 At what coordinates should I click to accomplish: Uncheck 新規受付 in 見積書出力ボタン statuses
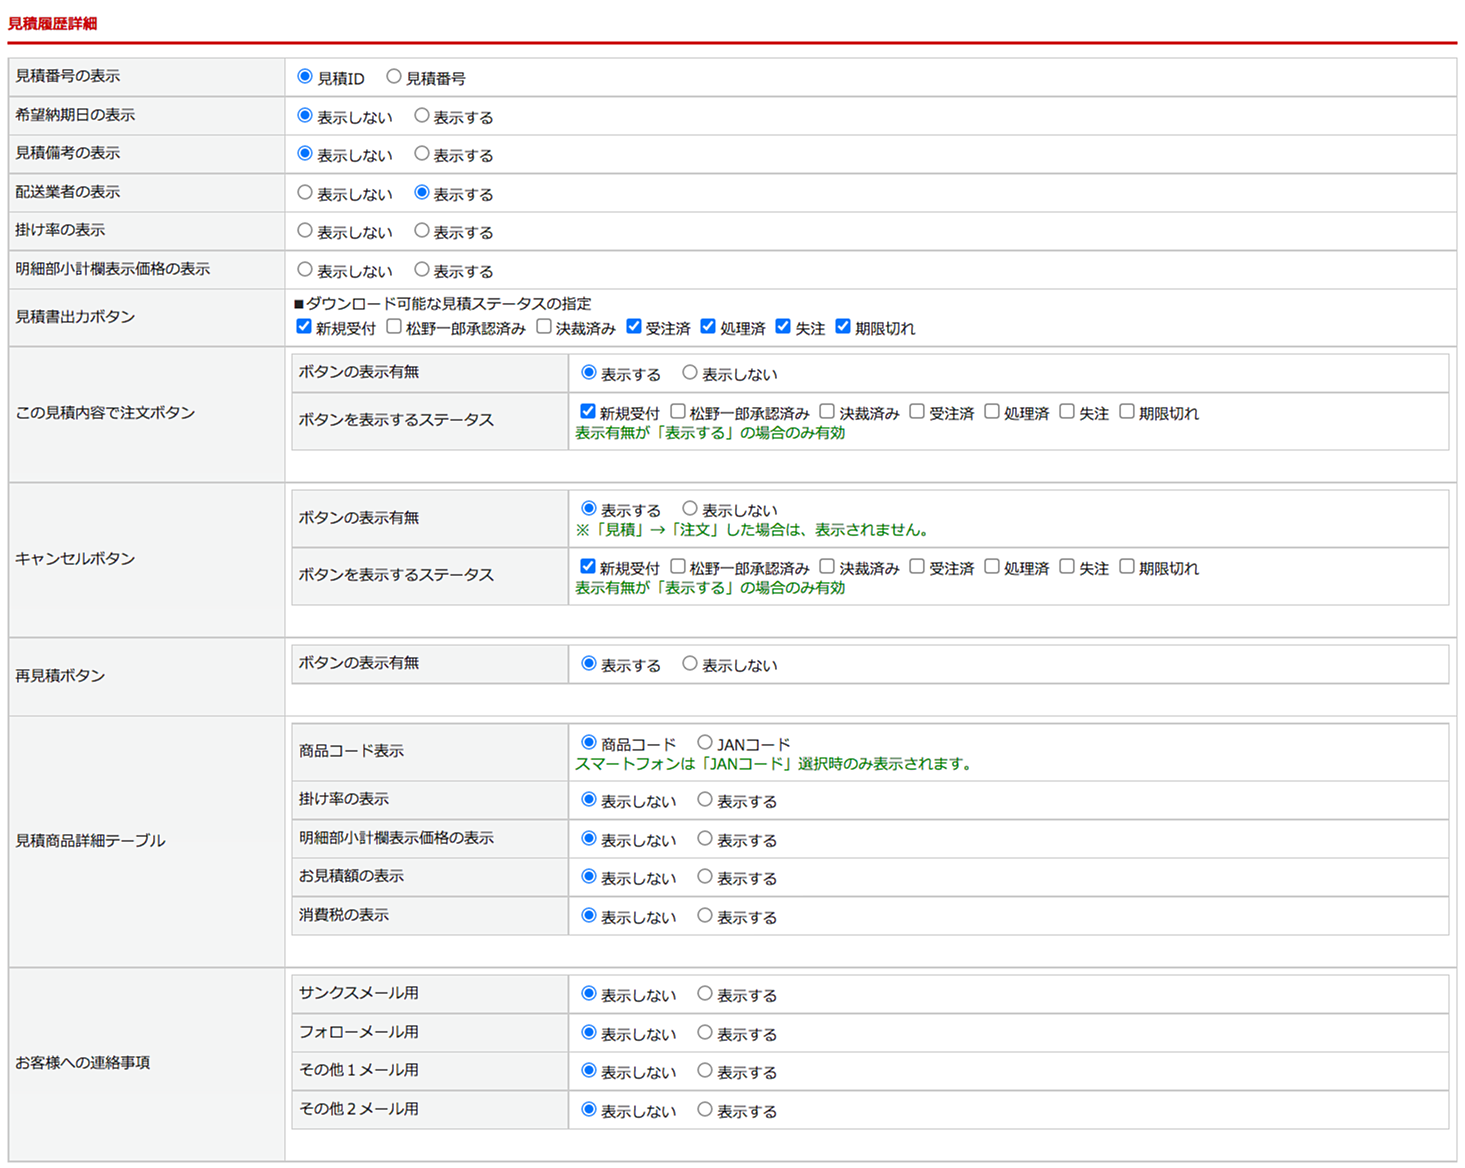tap(304, 327)
